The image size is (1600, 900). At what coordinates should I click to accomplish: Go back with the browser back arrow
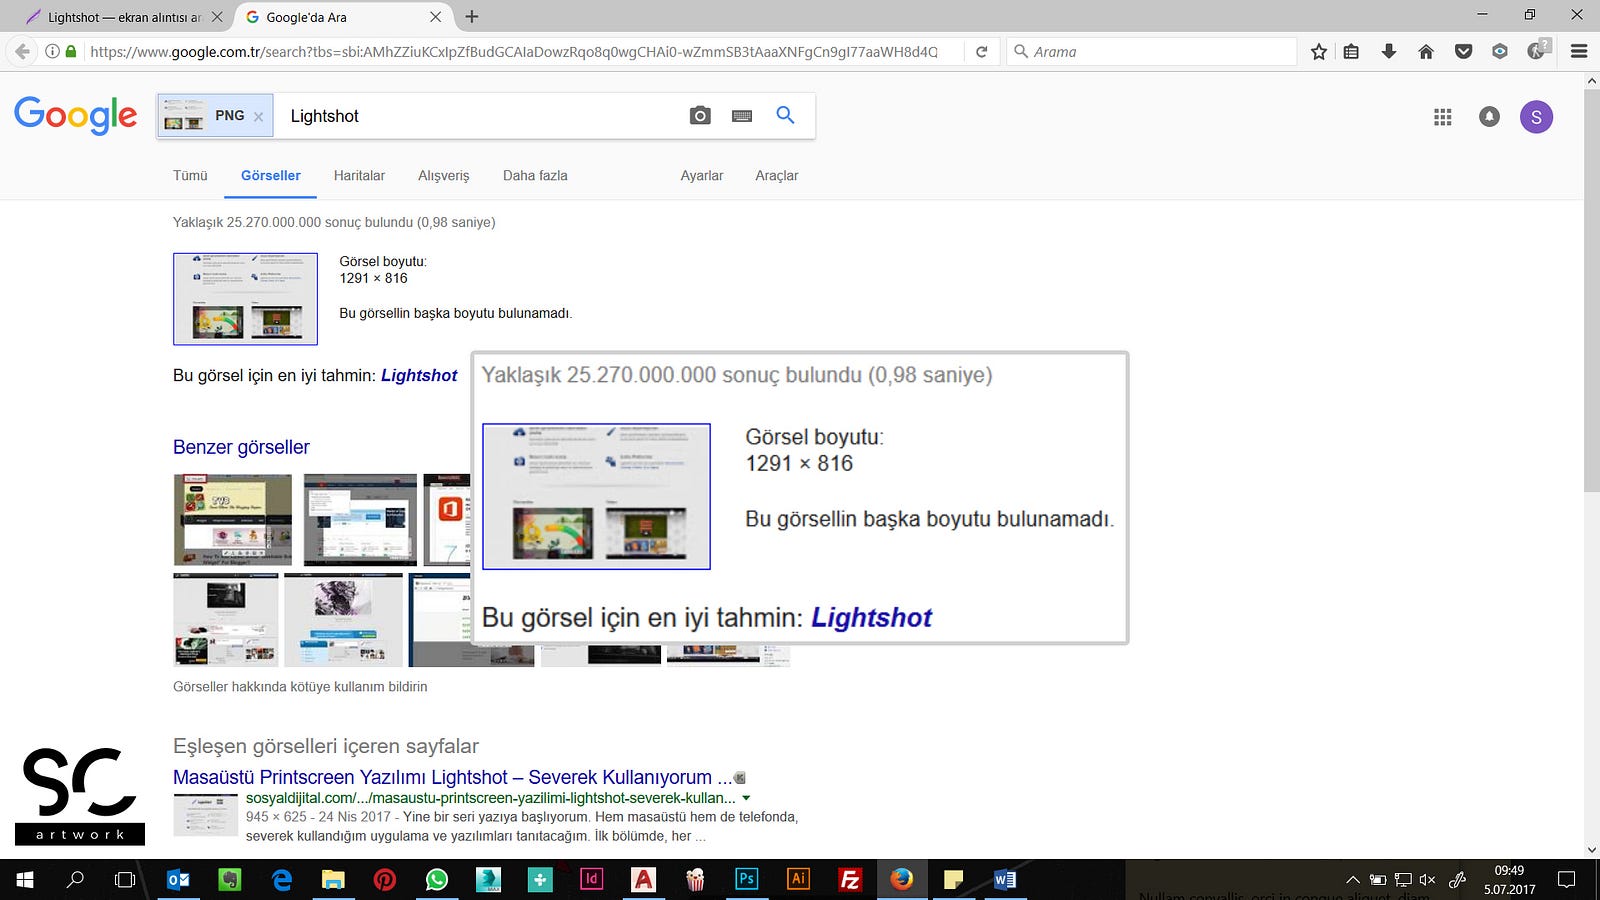(x=22, y=52)
